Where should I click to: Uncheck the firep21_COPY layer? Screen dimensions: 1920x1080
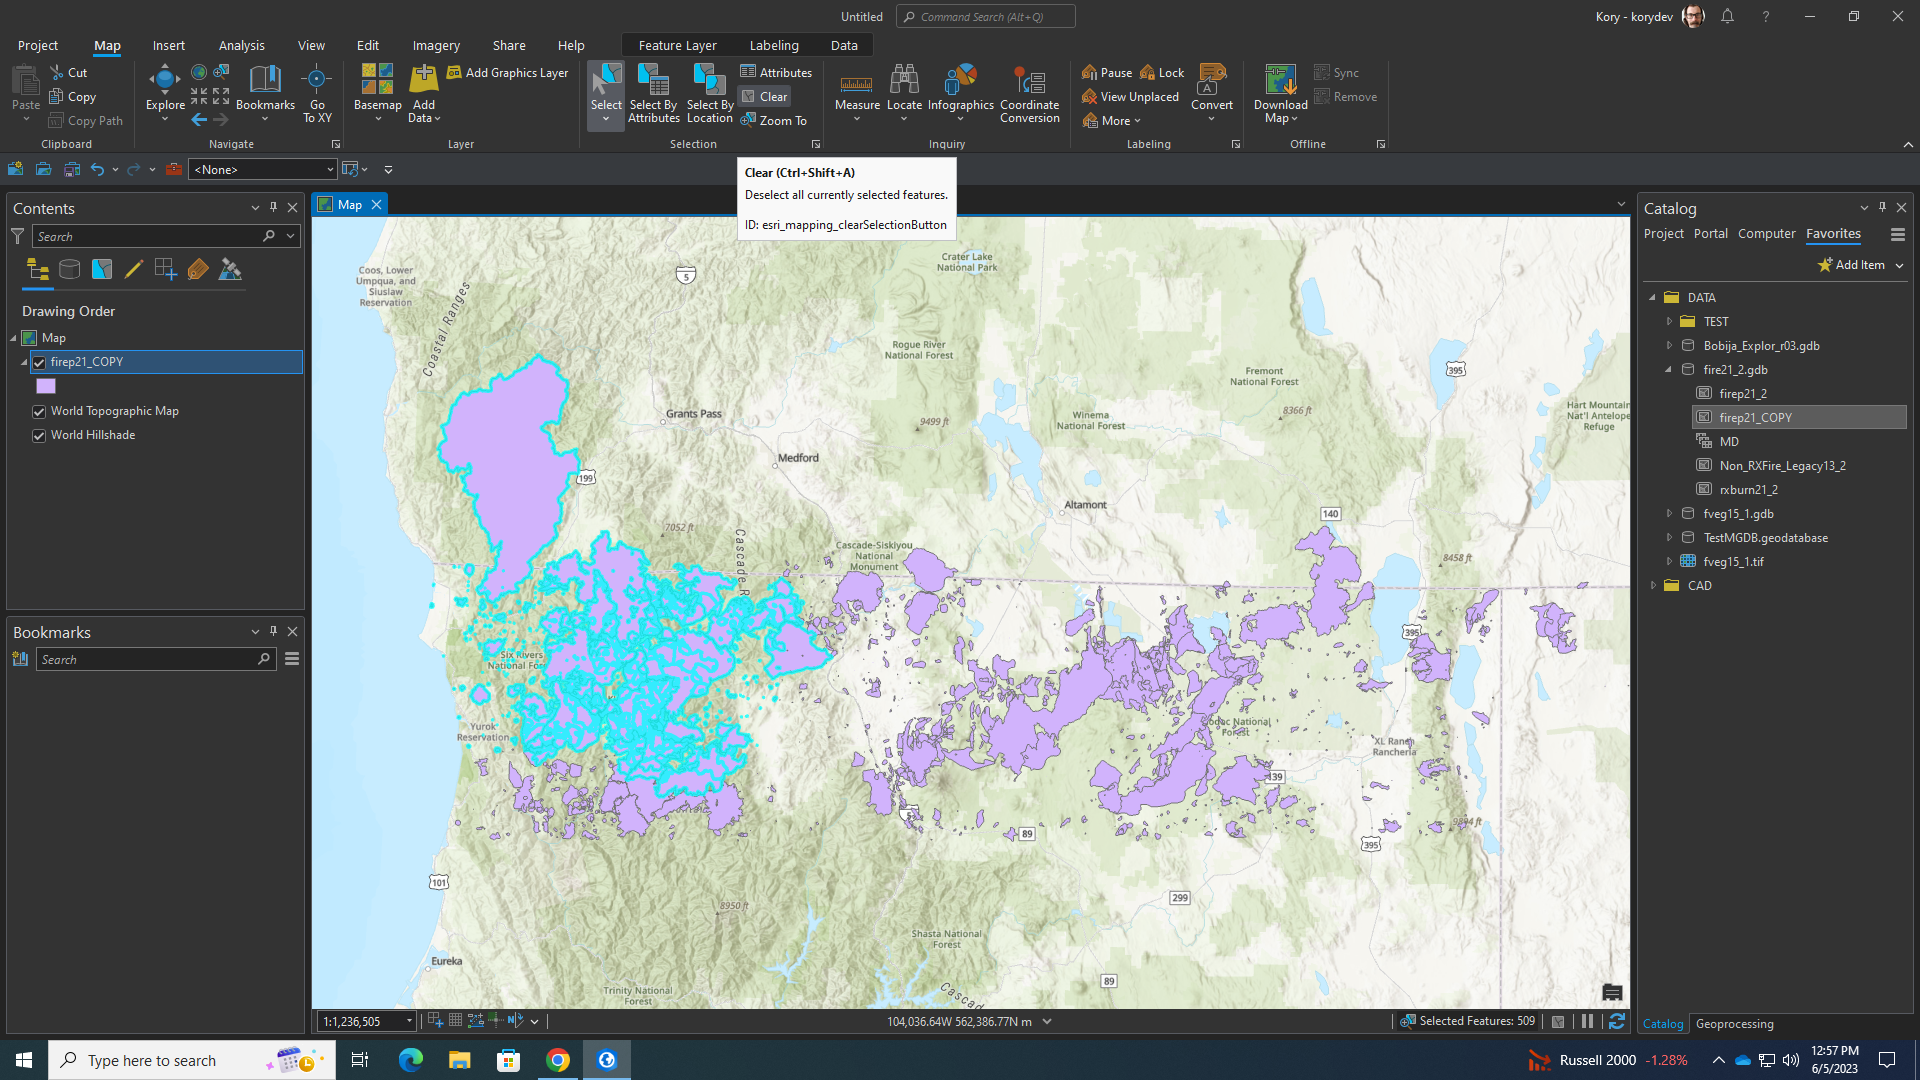[x=38, y=362]
